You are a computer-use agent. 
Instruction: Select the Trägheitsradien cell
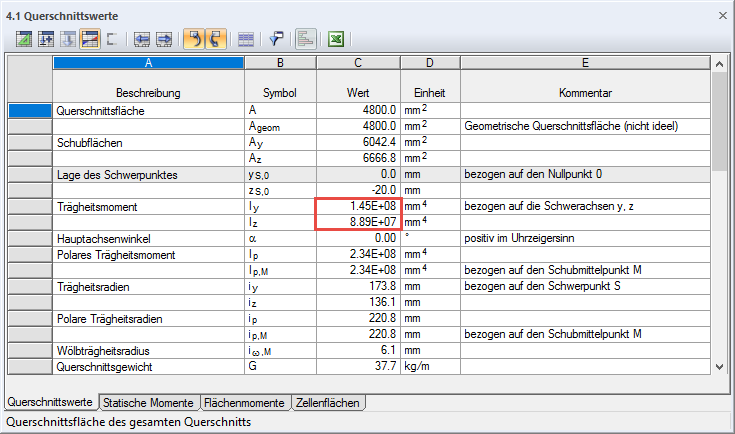(148, 287)
